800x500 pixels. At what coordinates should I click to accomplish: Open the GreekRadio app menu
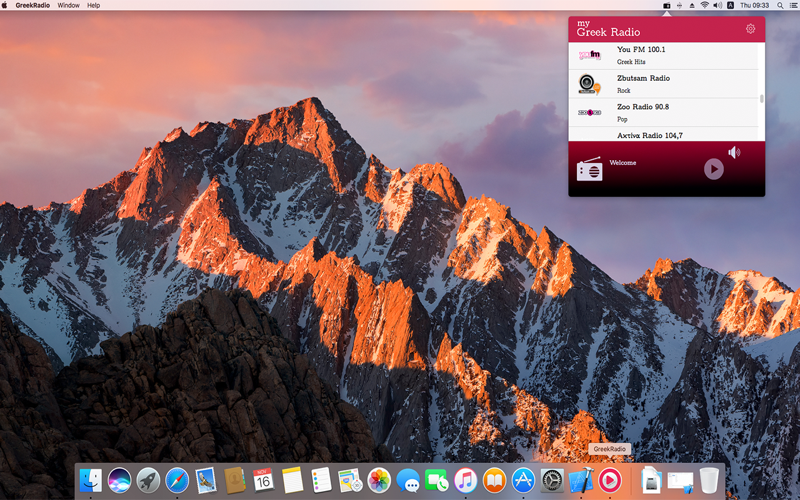(33, 5)
